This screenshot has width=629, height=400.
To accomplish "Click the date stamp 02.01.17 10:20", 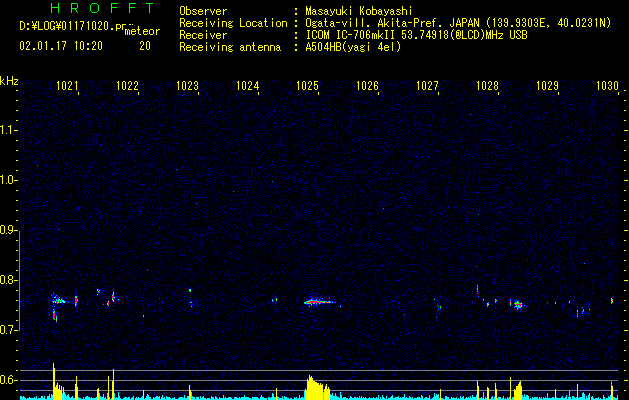I will click(x=61, y=46).
